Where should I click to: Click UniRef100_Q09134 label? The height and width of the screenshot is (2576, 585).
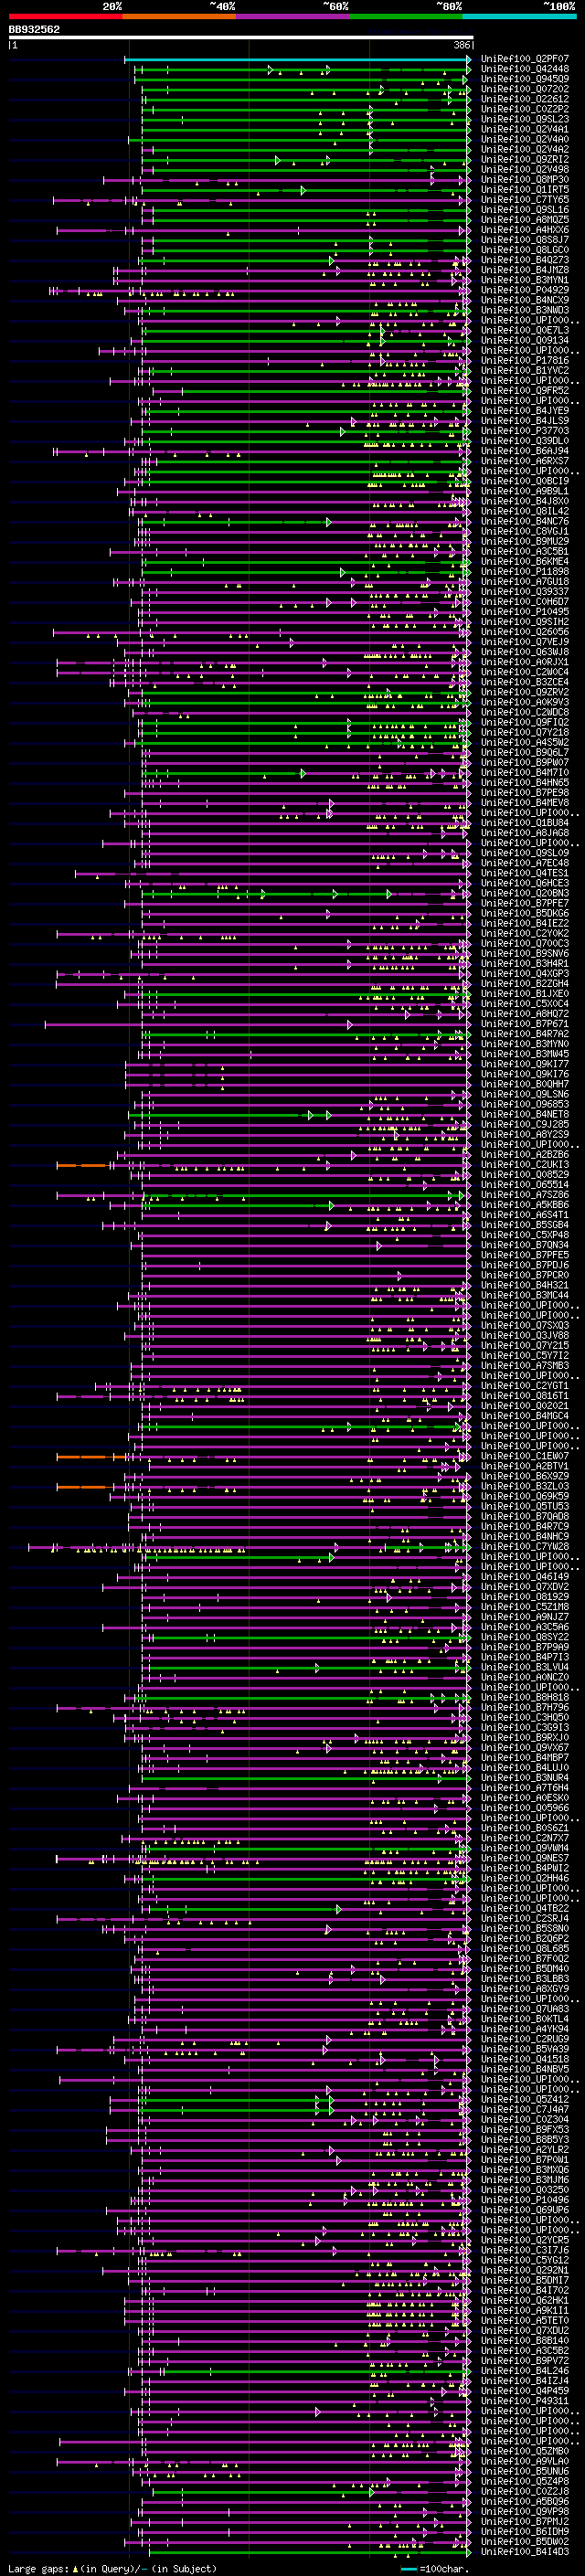525,340
